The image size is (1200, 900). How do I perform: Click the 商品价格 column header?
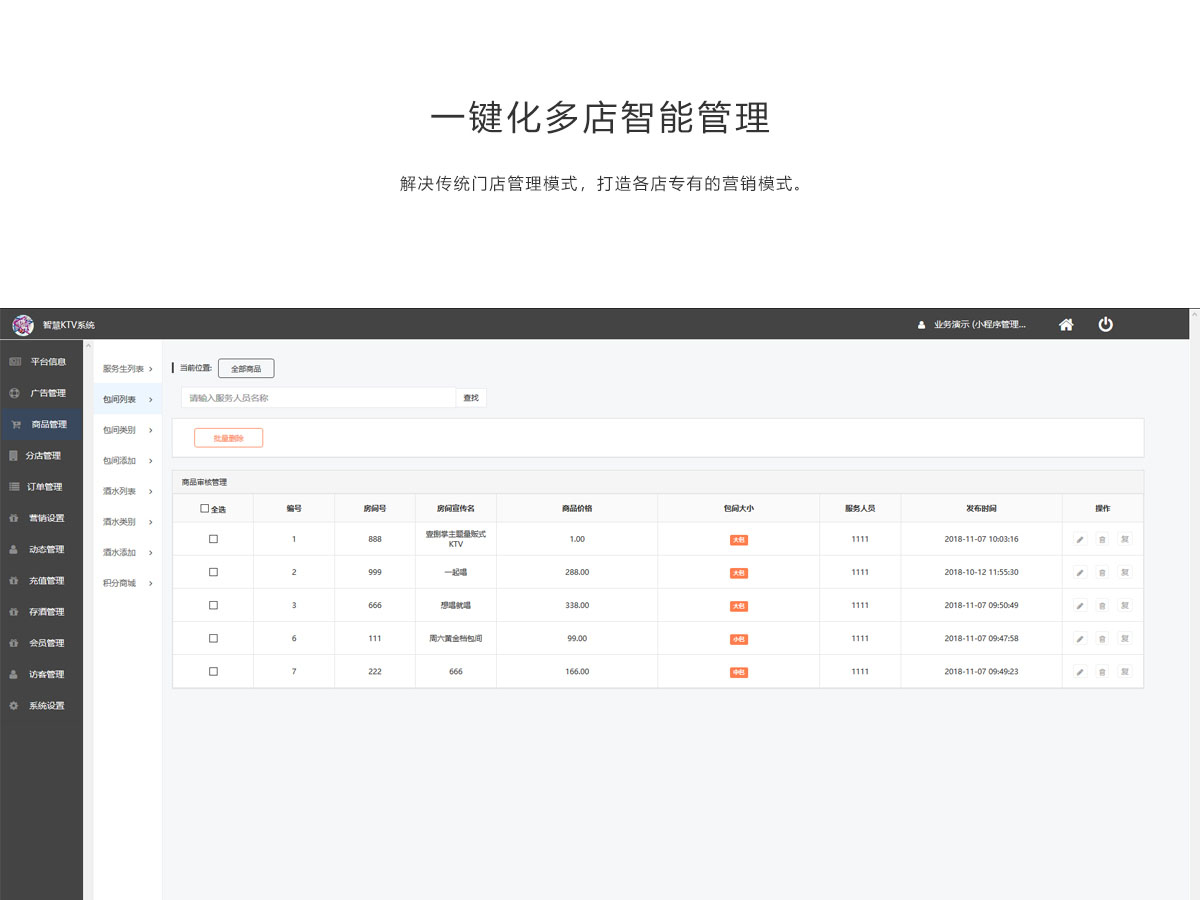pos(577,508)
